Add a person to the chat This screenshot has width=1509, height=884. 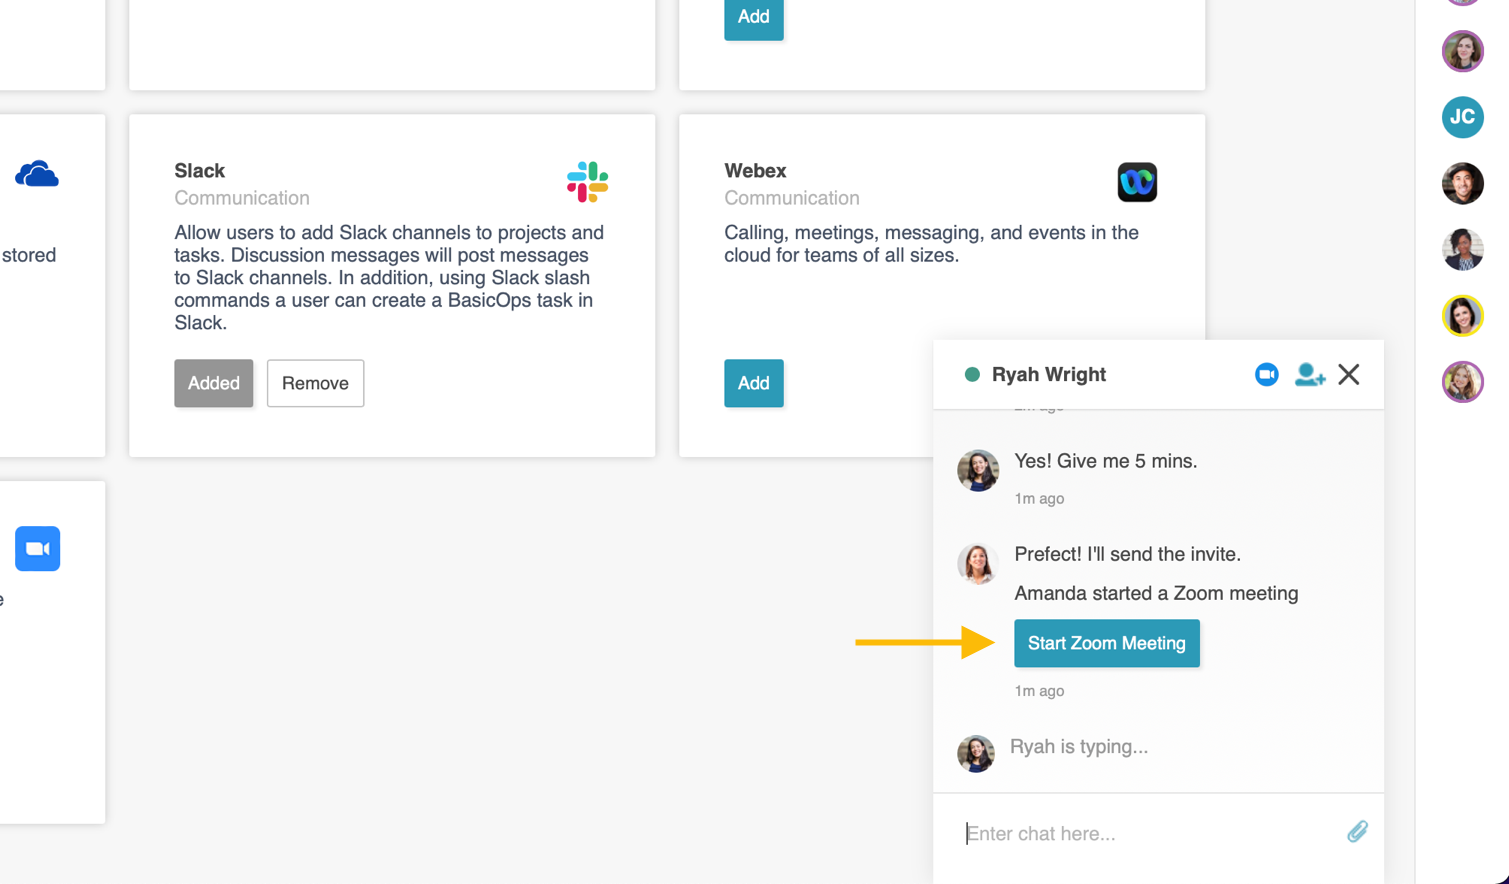click(1310, 374)
